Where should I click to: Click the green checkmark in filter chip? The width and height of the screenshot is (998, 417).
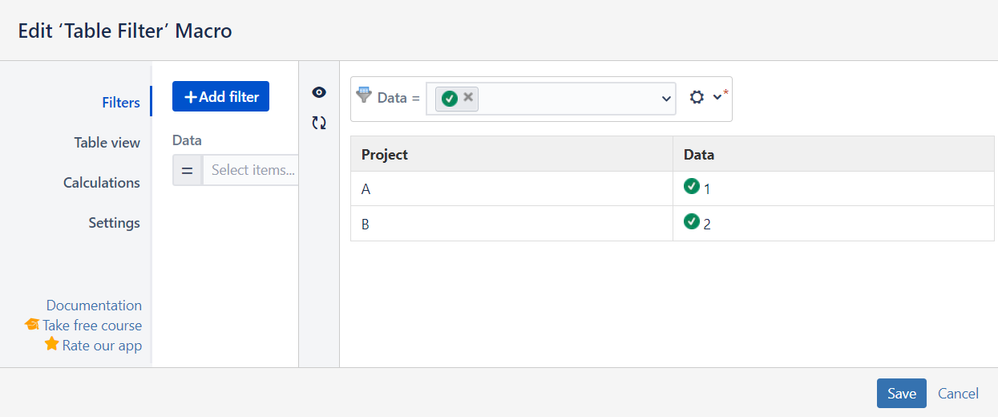[449, 98]
